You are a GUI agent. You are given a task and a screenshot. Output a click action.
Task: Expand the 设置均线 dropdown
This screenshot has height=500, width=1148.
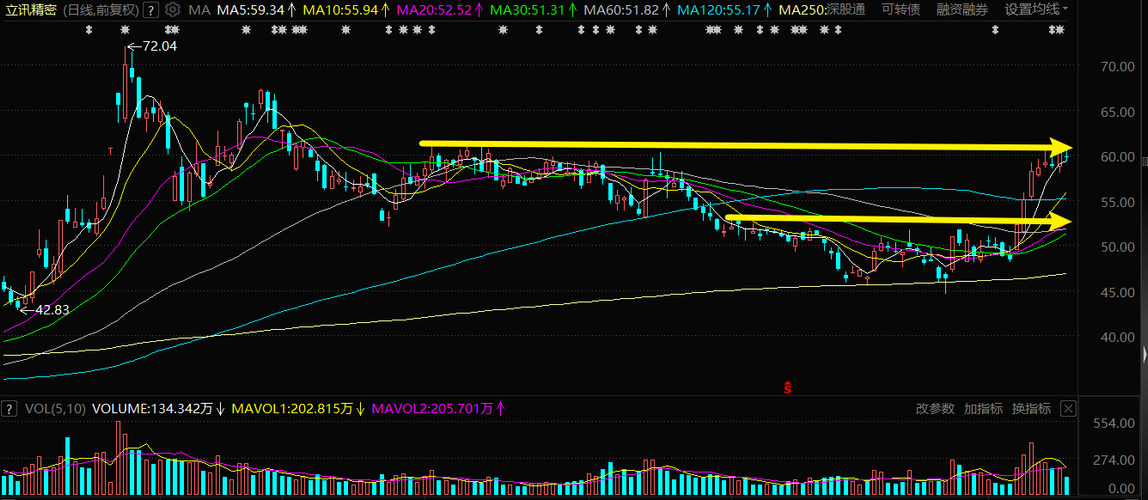tap(1036, 10)
